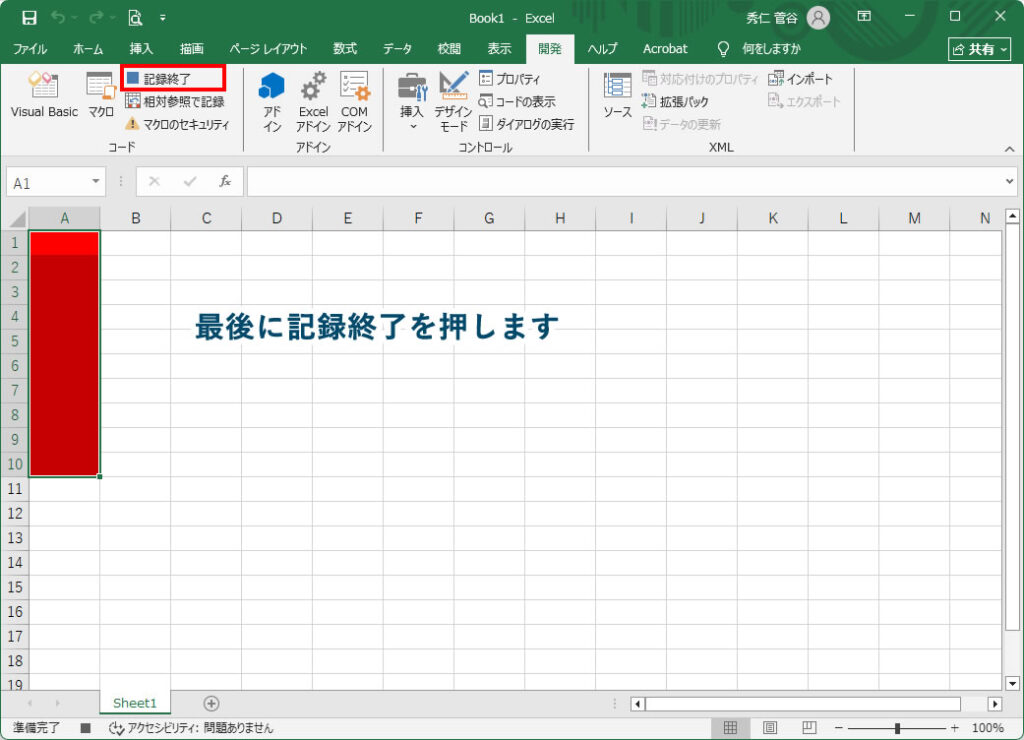Click the horizontal scrollbar left arrow
This screenshot has width=1024, height=740.
(638, 704)
